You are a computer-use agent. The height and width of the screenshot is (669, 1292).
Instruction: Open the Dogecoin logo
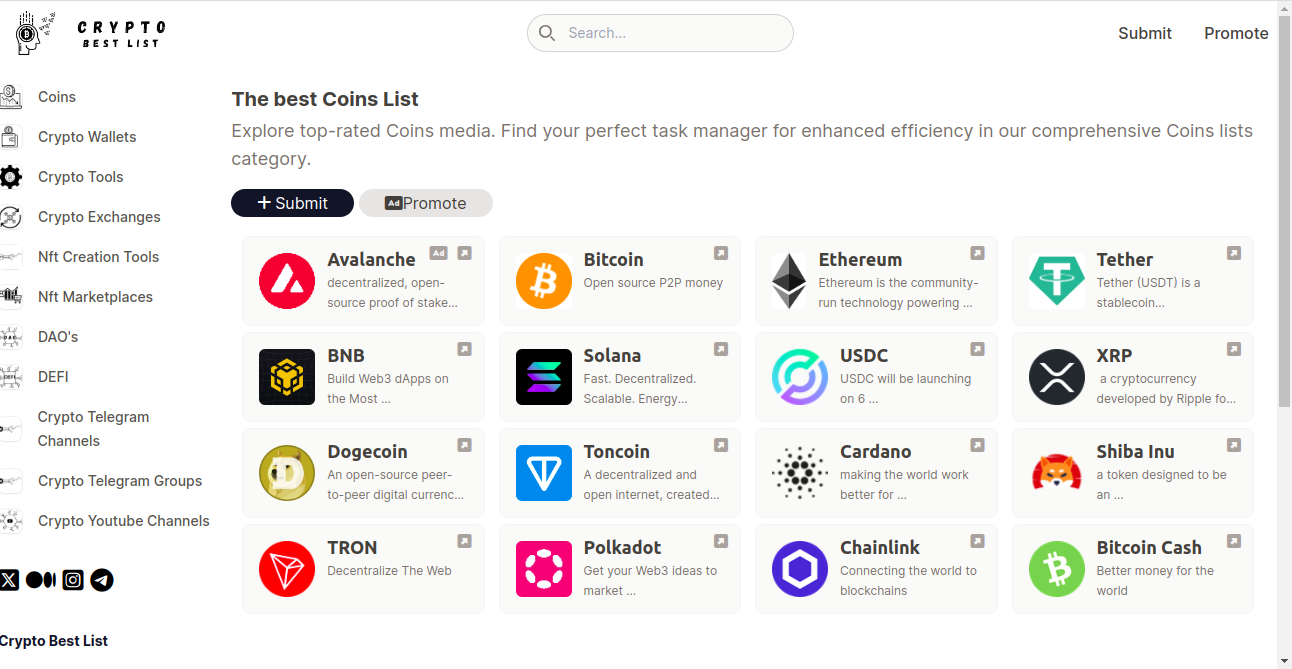(x=287, y=473)
